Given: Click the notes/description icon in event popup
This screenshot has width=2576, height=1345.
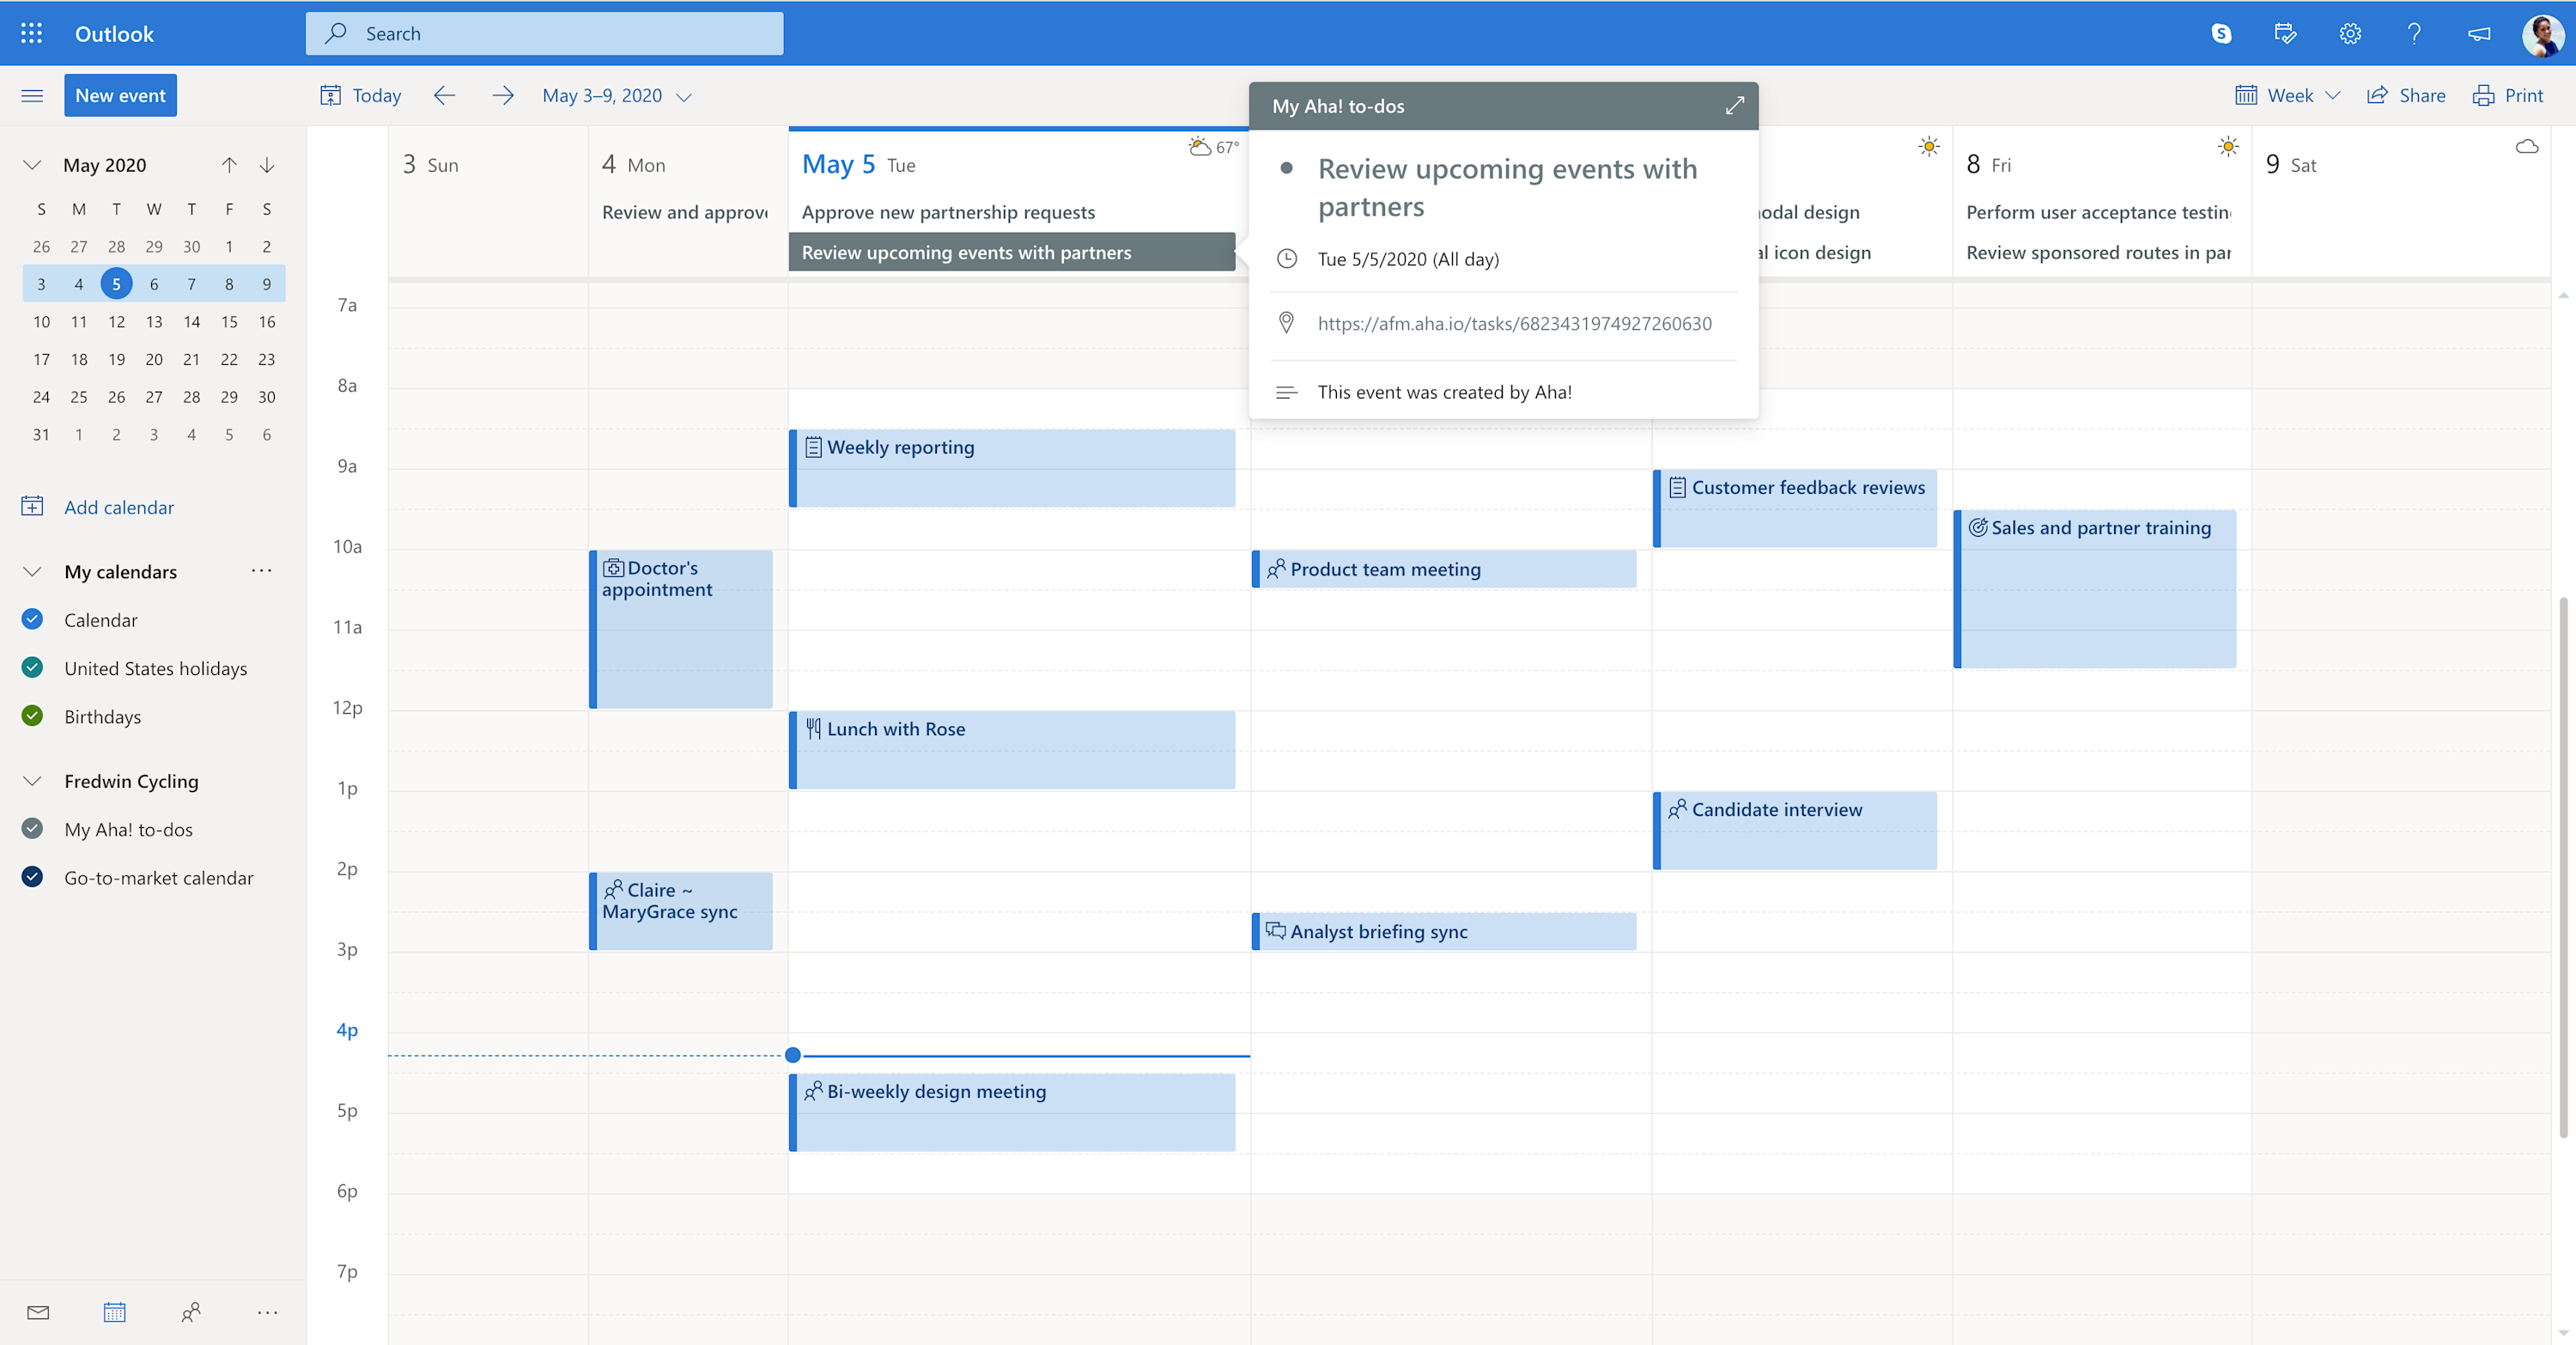Looking at the screenshot, I should click(1285, 391).
